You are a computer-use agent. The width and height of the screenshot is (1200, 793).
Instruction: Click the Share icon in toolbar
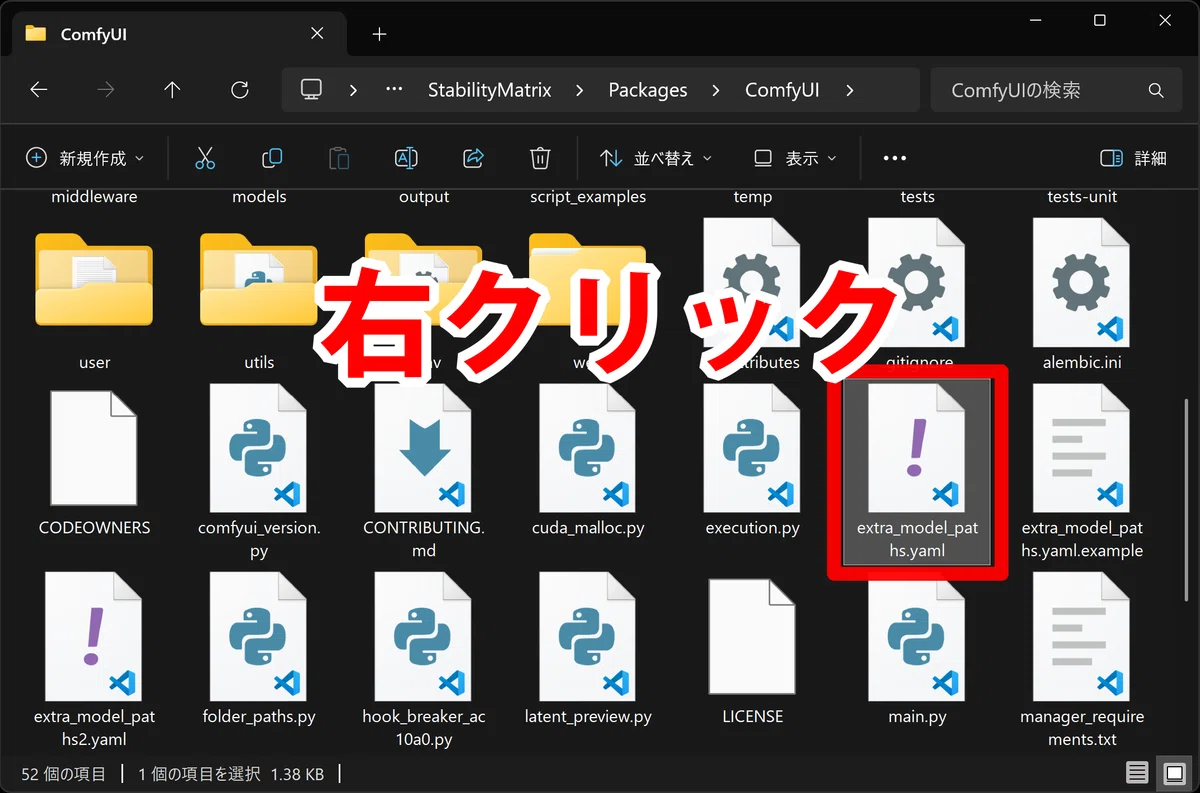[474, 158]
